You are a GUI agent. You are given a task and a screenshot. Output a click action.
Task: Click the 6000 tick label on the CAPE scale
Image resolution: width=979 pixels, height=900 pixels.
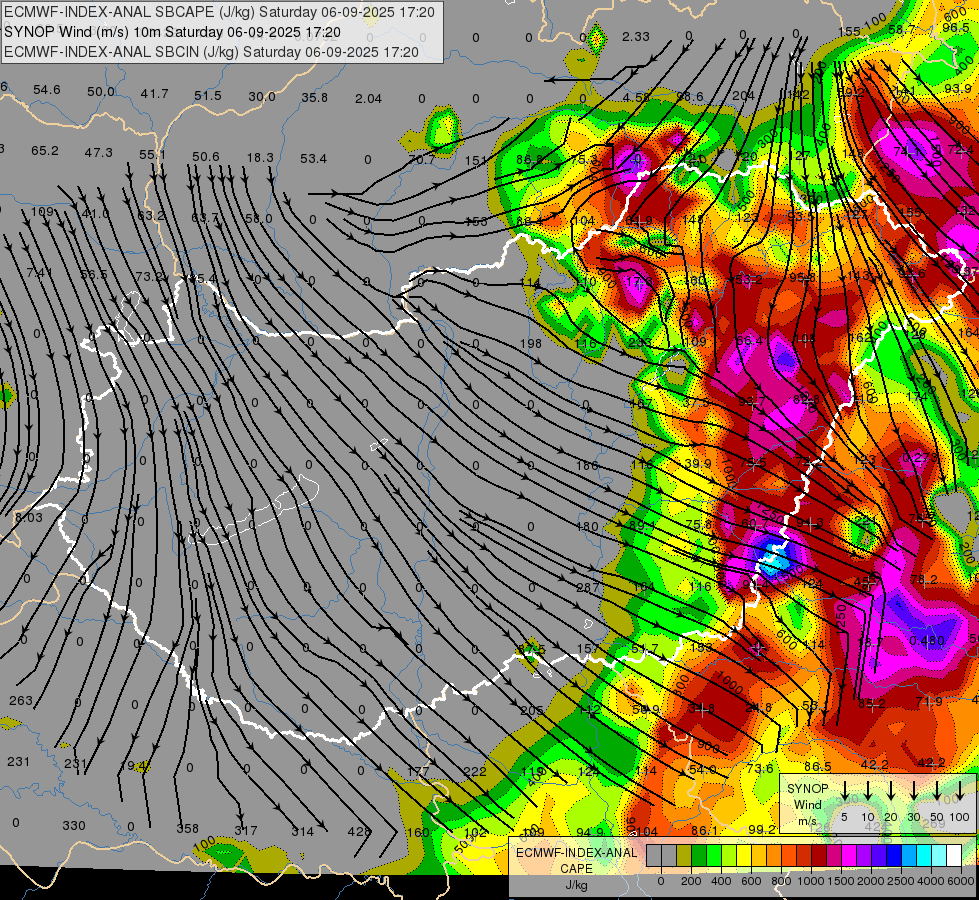point(961,881)
